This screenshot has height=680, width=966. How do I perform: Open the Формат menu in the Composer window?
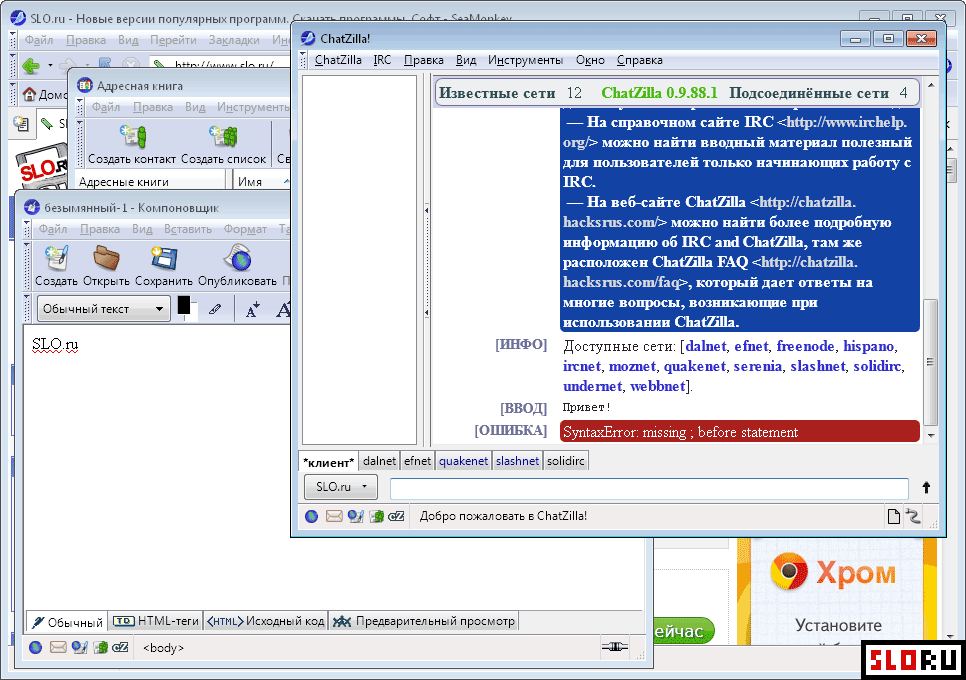[245, 229]
